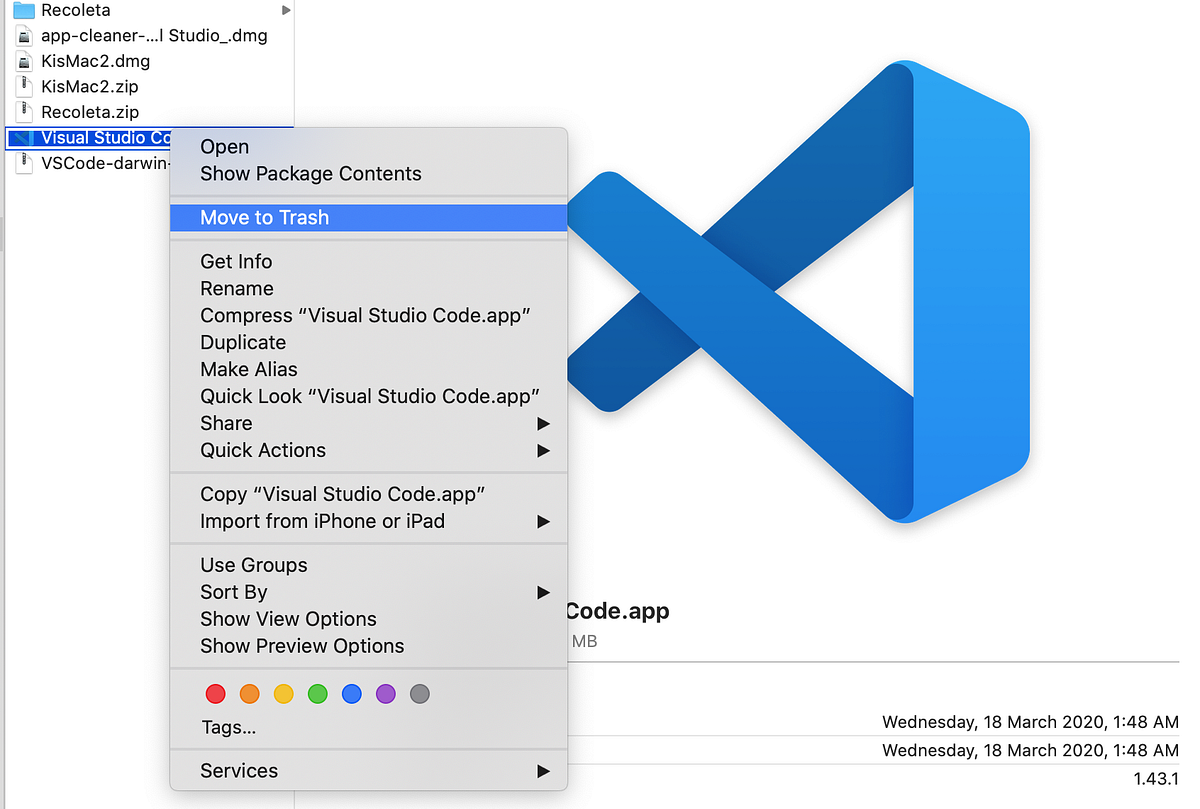Viewport: 1200px width, 809px height.
Task: Choose Use Groups
Action: (369, 566)
